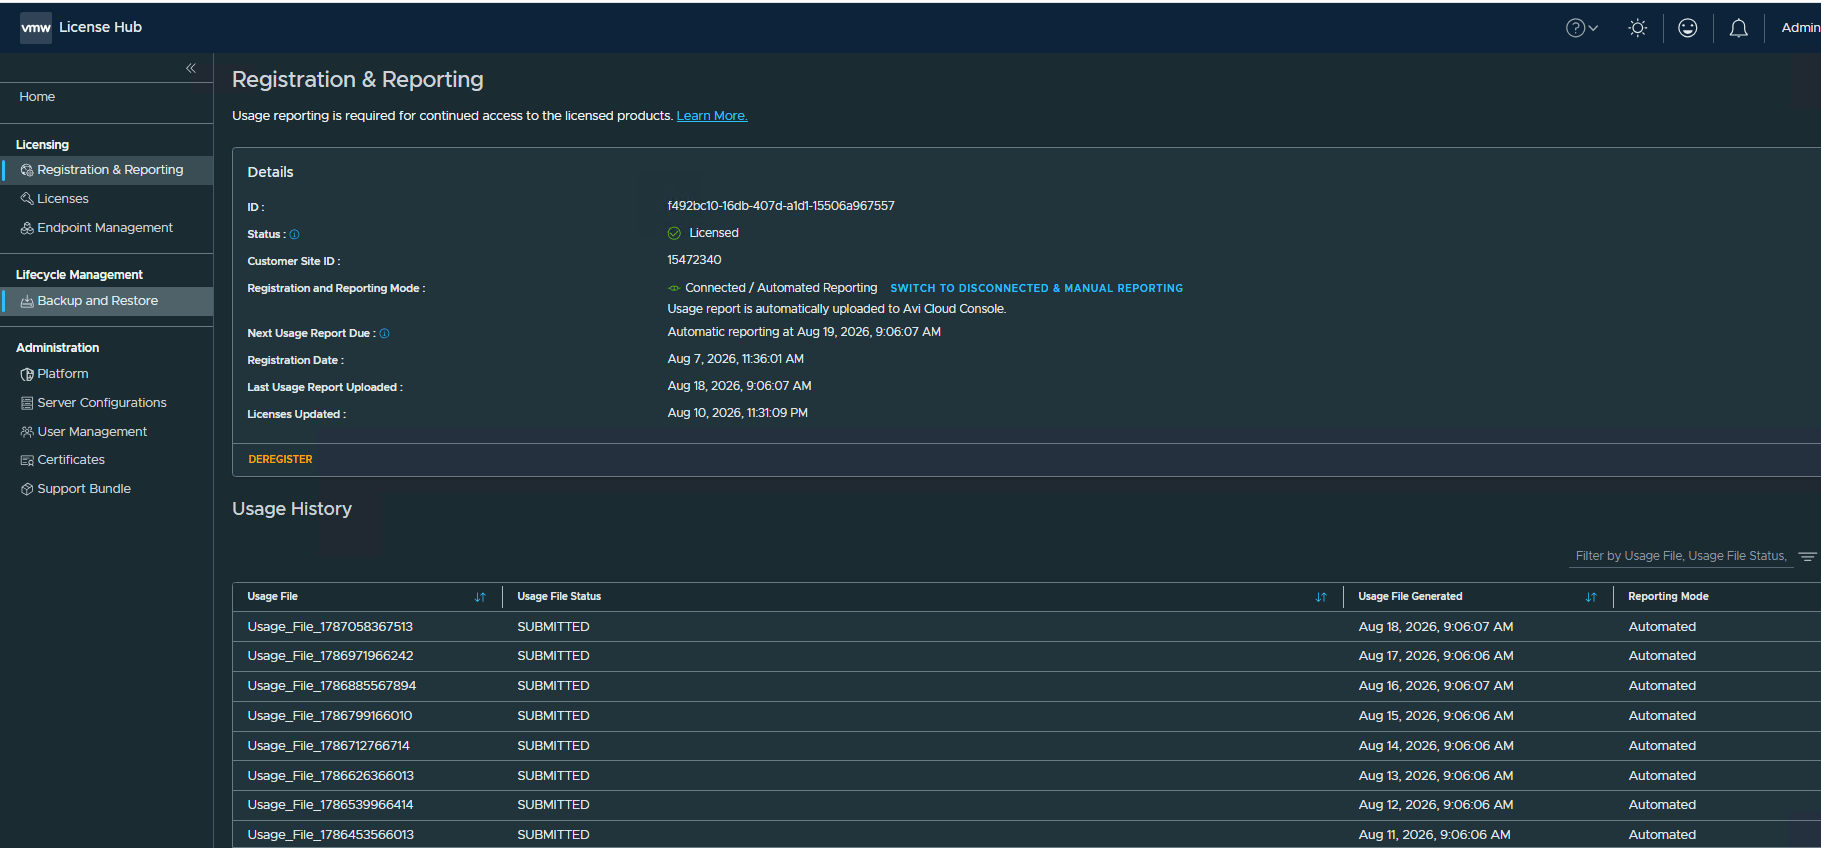Open the feedback smiley icon
The image size is (1821, 848).
coord(1688,28)
